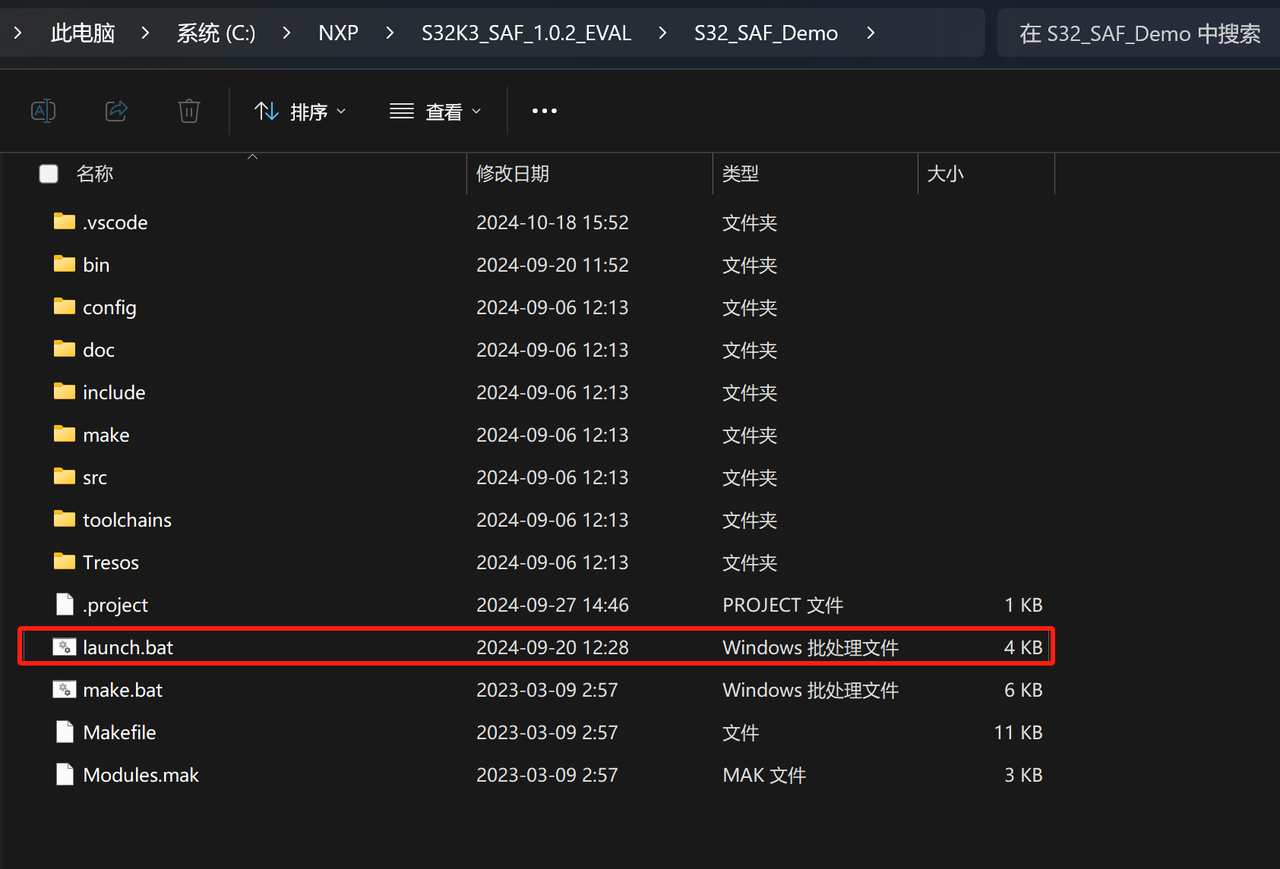Click the toolchains folder name
This screenshot has width=1280, height=869.
point(127,520)
